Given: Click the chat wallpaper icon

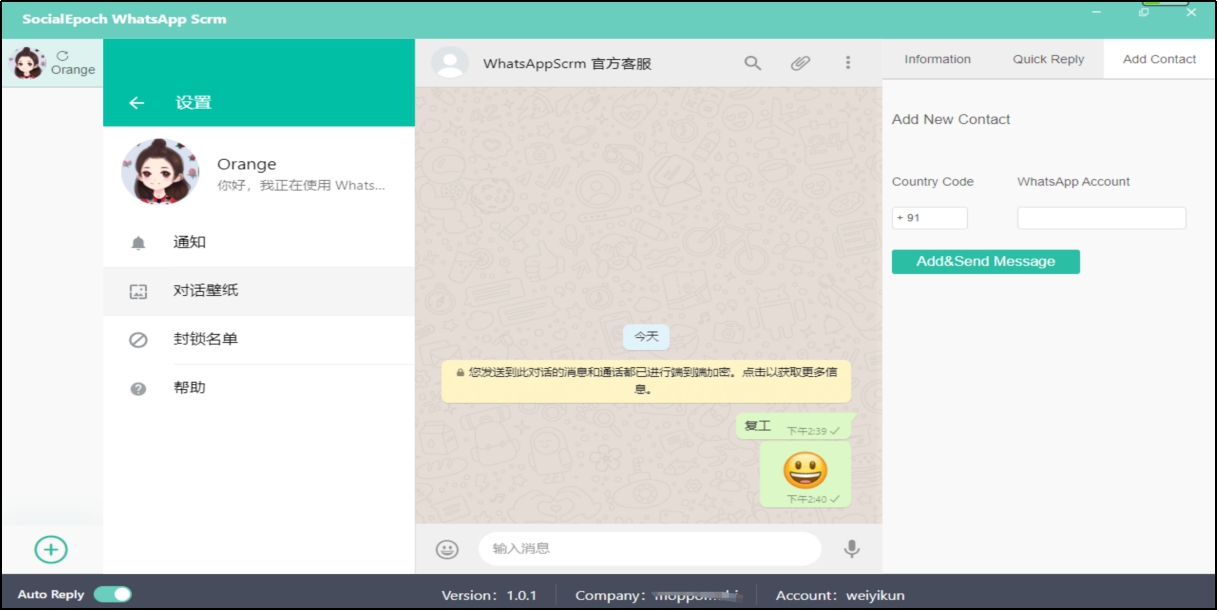Looking at the screenshot, I should (x=138, y=292).
